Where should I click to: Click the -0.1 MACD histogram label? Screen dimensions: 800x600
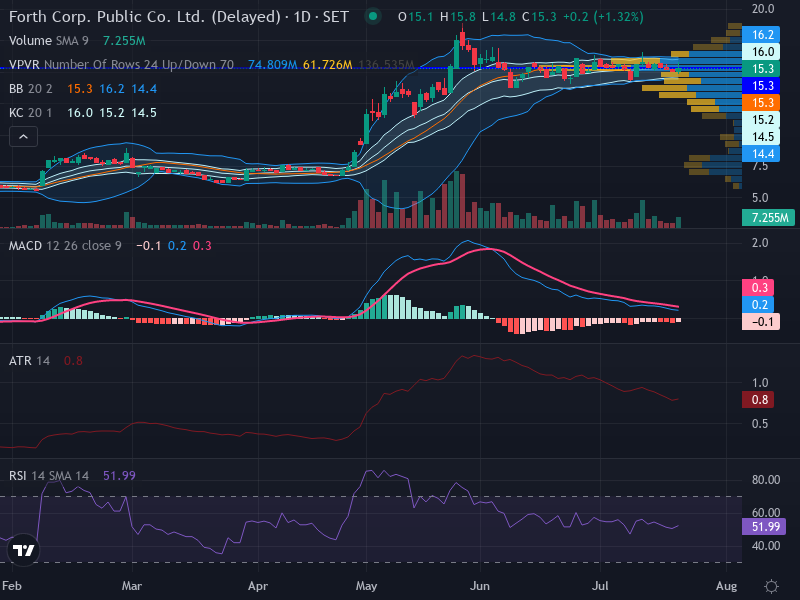point(761,322)
